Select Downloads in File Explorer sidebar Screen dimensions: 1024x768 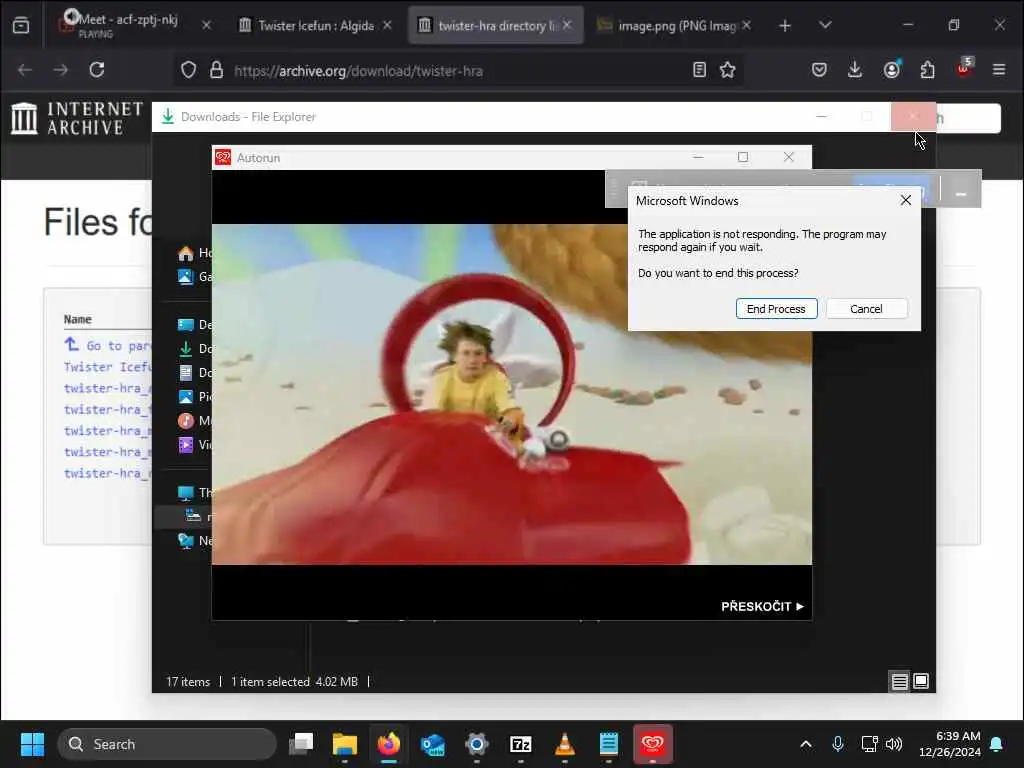(195, 349)
